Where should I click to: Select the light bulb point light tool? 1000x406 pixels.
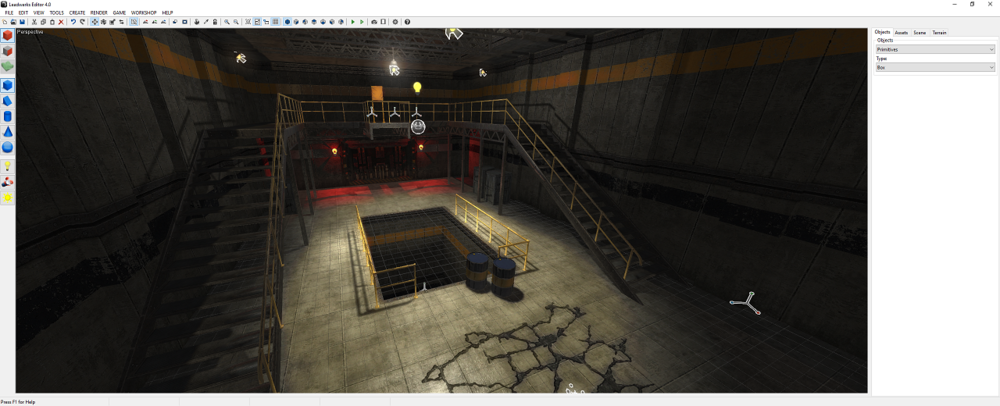pos(8,166)
